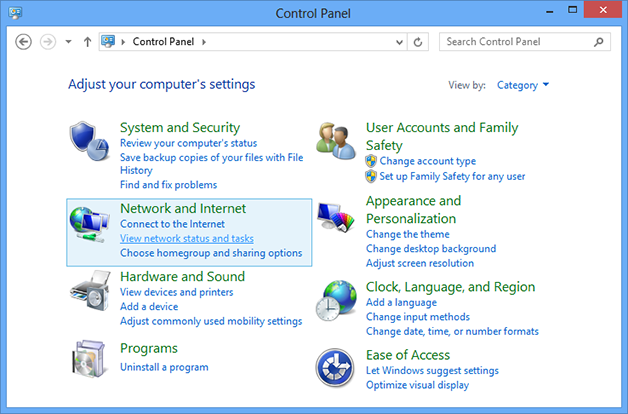Click View network status and tasks link
The width and height of the screenshot is (628, 414).
(186, 239)
